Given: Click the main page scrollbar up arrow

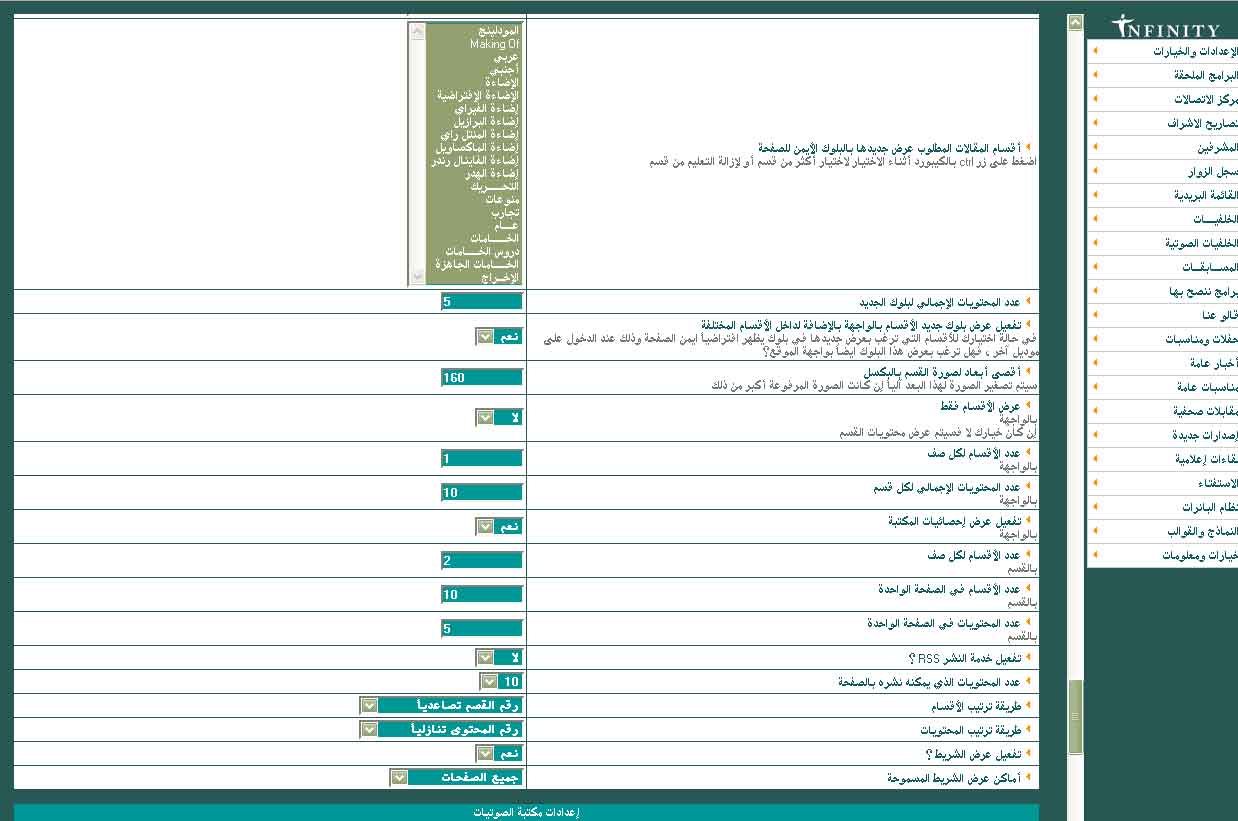Looking at the screenshot, I should [x=1076, y=22].
